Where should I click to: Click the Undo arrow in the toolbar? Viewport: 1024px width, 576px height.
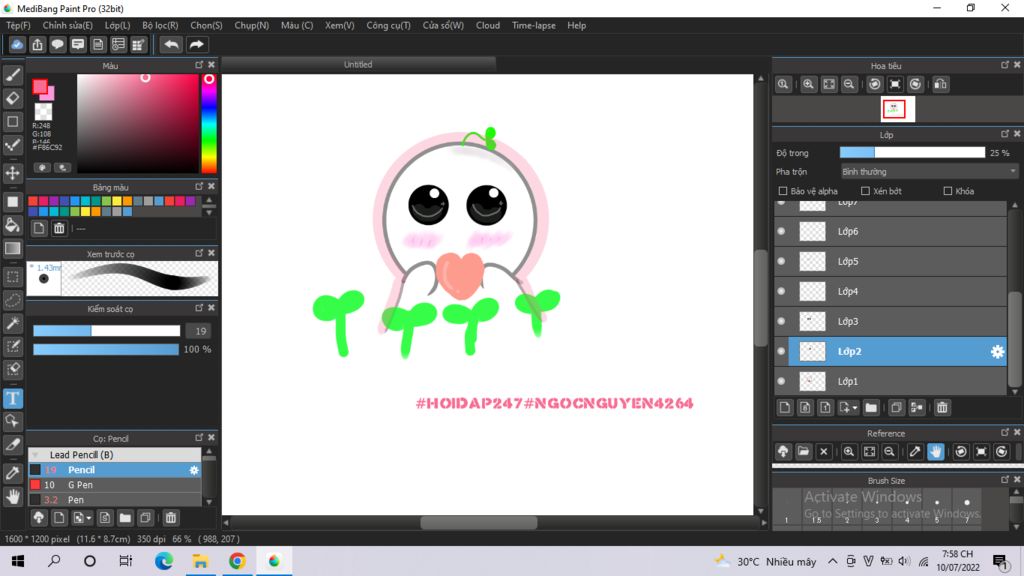171,44
